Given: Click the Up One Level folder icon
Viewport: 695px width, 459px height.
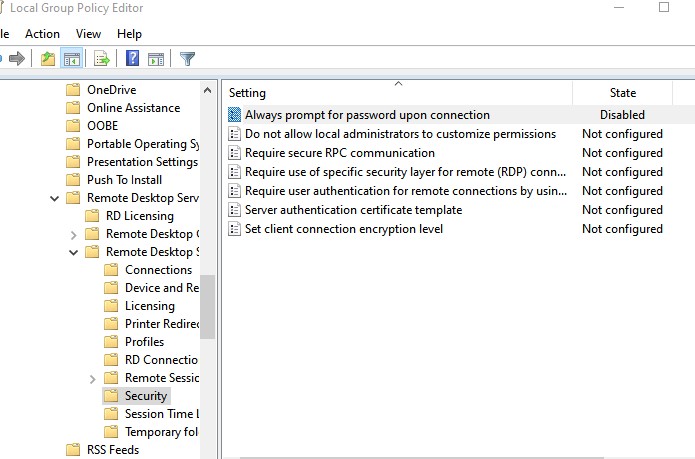Looking at the screenshot, I should [48, 59].
